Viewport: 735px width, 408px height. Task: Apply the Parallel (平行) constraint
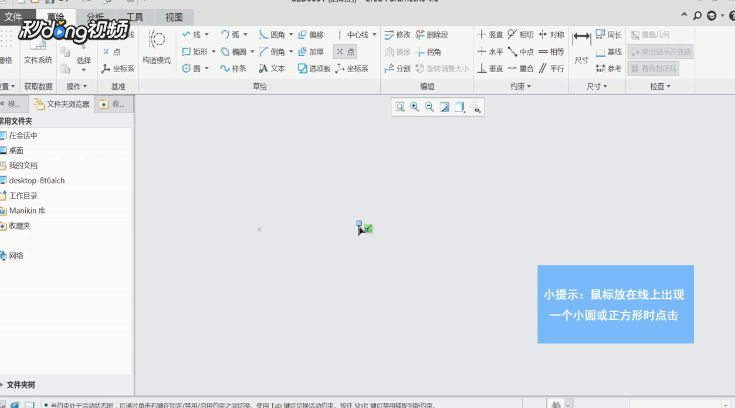coord(552,68)
